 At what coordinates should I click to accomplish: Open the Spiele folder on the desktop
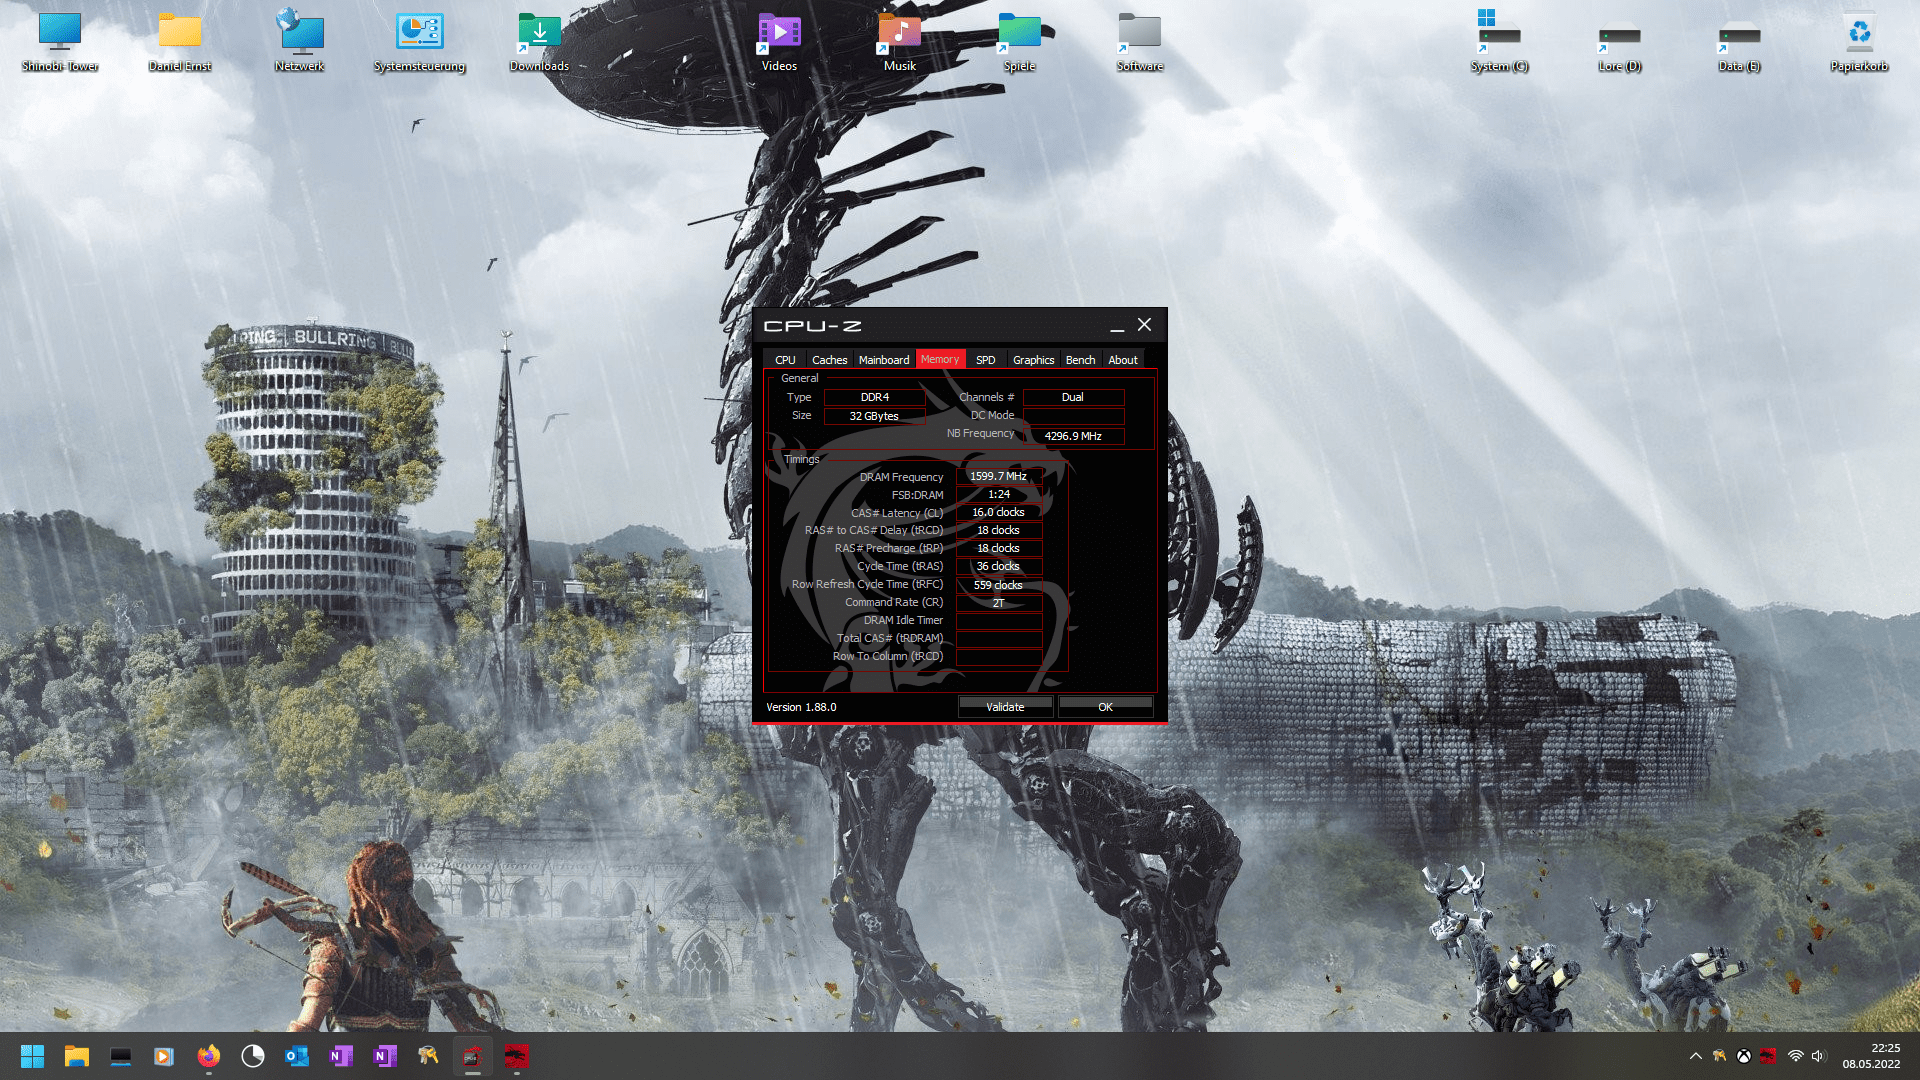[1019, 42]
